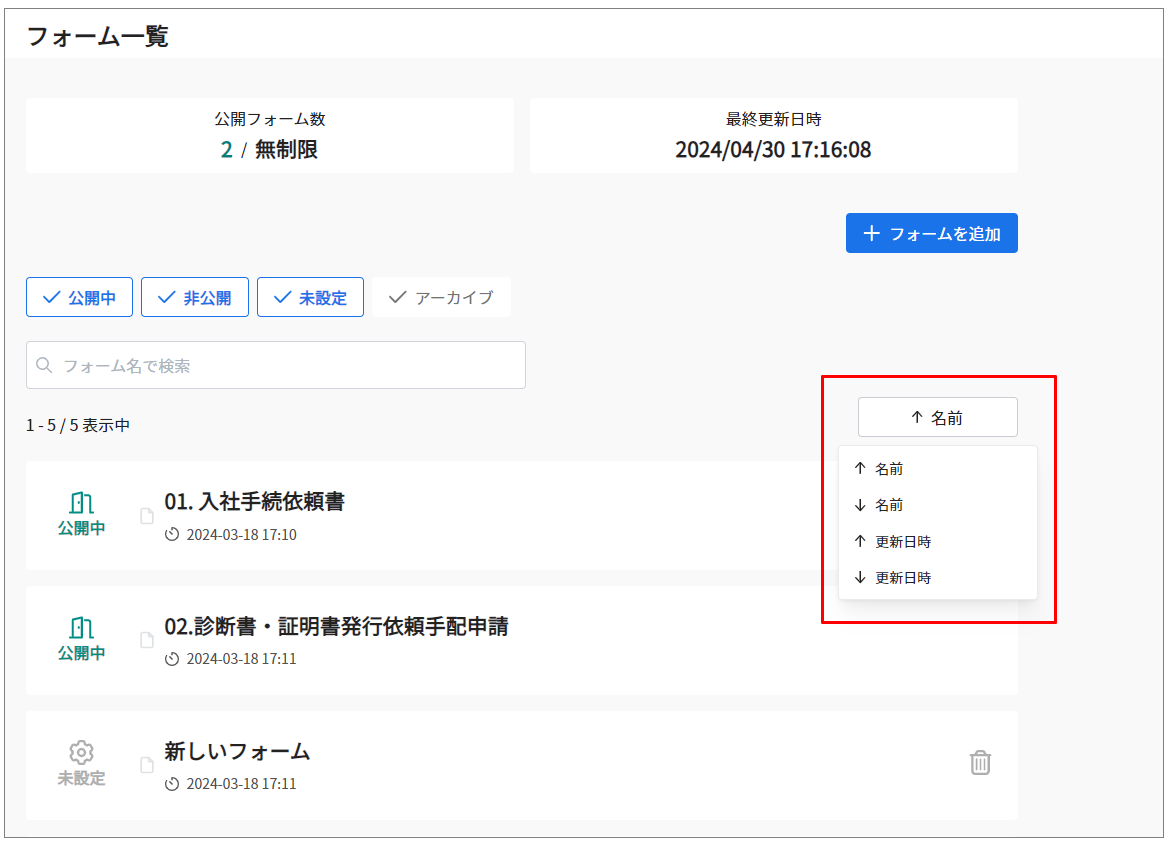
Task: Click the 1 - 5 / 5 表示中 text
Action: click(78, 426)
